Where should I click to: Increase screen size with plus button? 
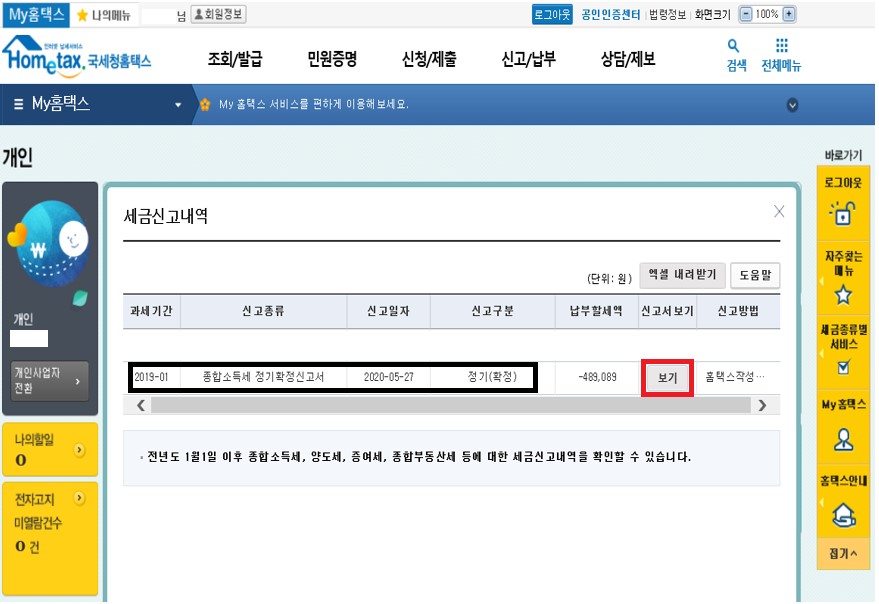coord(789,14)
